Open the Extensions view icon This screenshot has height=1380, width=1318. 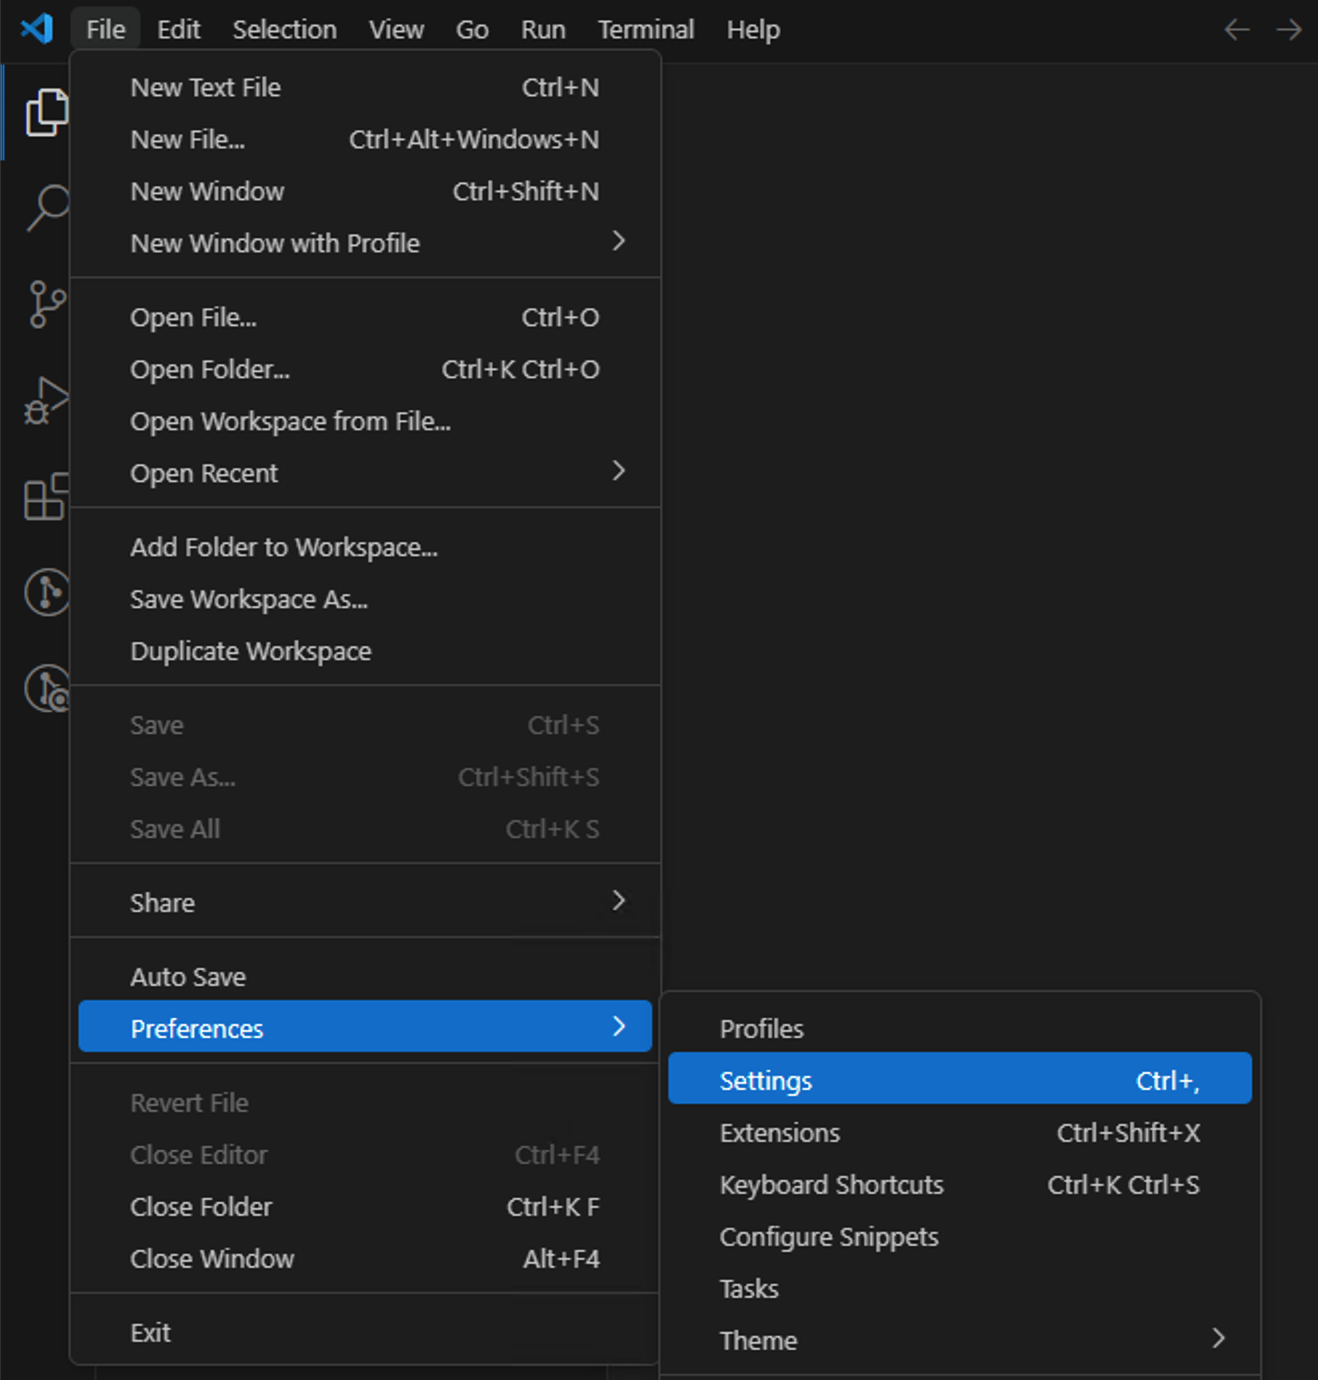[x=46, y=496]
